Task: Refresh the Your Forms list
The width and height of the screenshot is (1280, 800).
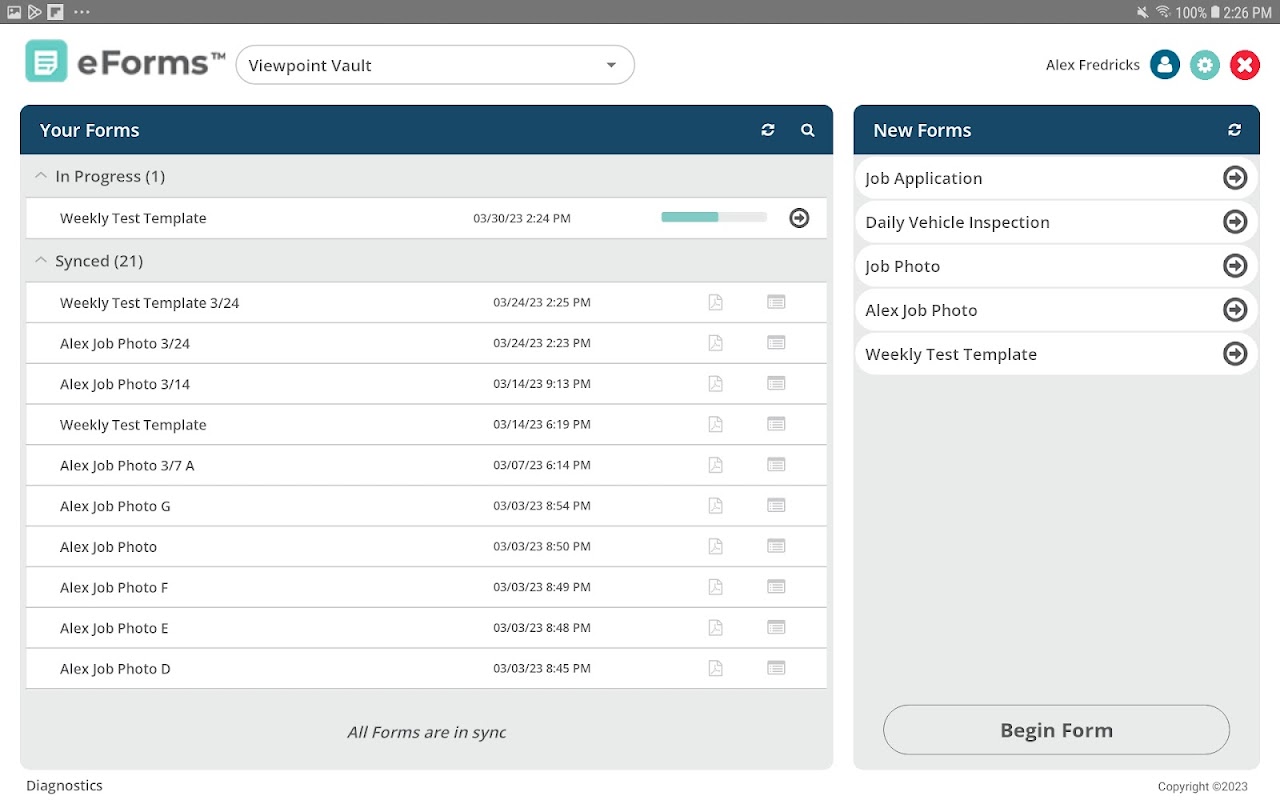Action: (x=768, y=130)
